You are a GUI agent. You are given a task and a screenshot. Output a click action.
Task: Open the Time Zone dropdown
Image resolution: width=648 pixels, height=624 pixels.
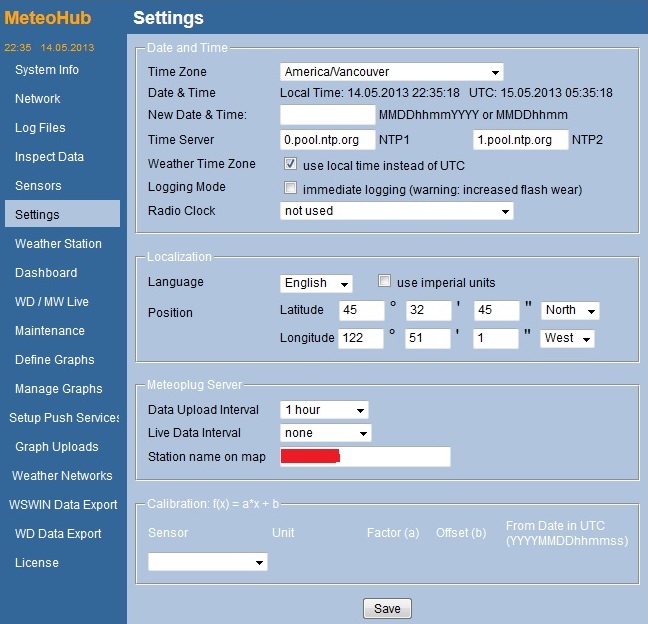(391, 72)
